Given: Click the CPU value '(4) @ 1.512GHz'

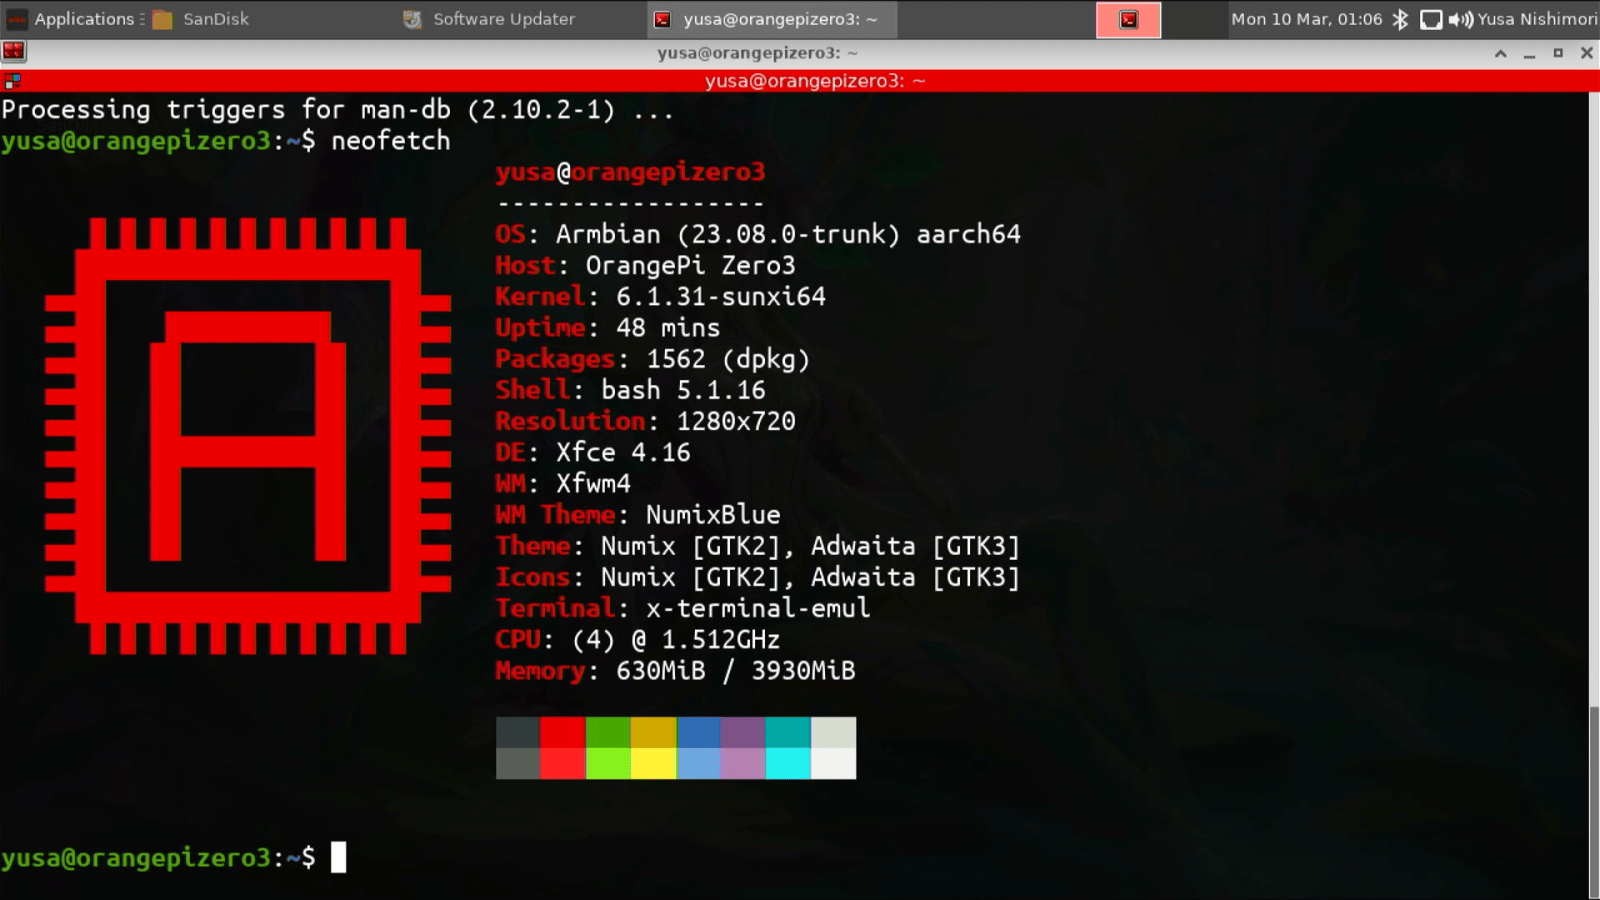Looking at the screenshot, I should [x=676, y=639].
